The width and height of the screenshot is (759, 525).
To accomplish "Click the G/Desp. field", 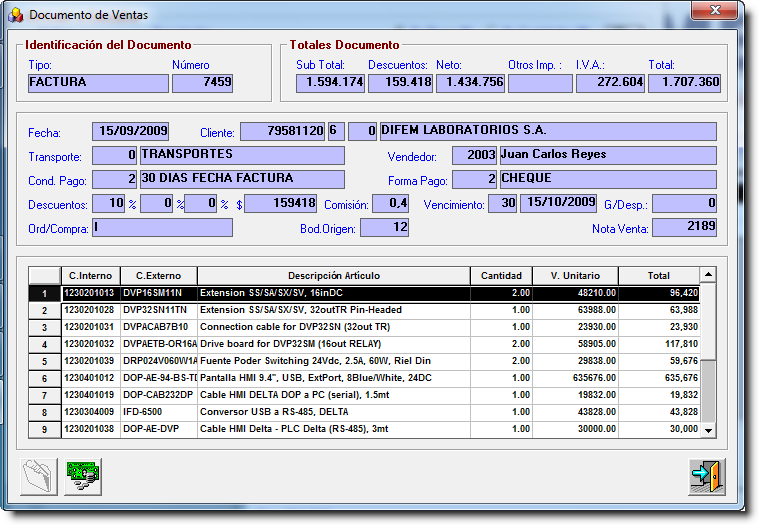I will 684,203.
